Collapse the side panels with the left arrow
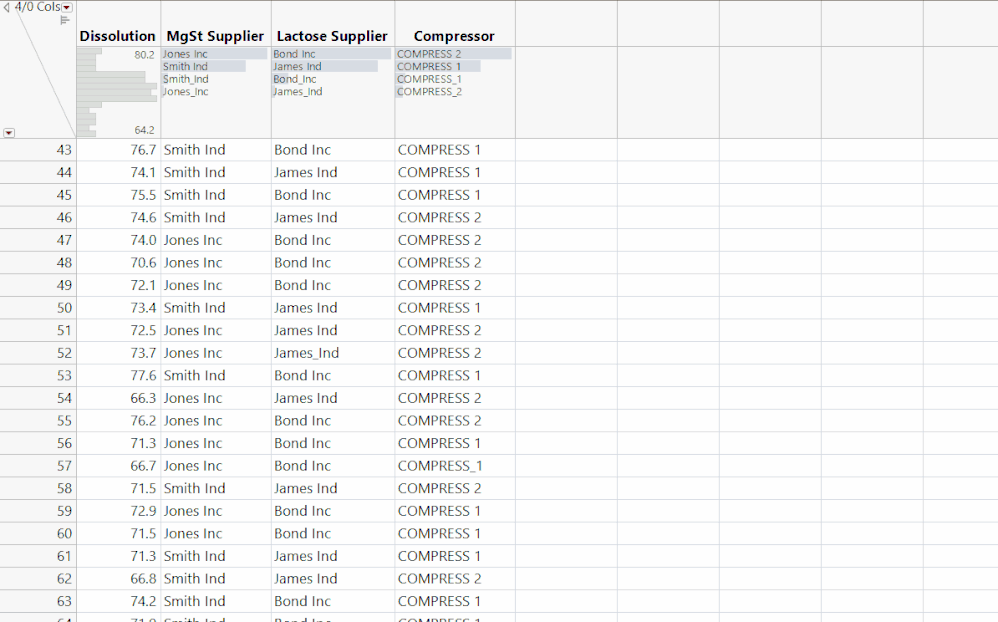The image size is (998, 622). (x=6, y=8)
